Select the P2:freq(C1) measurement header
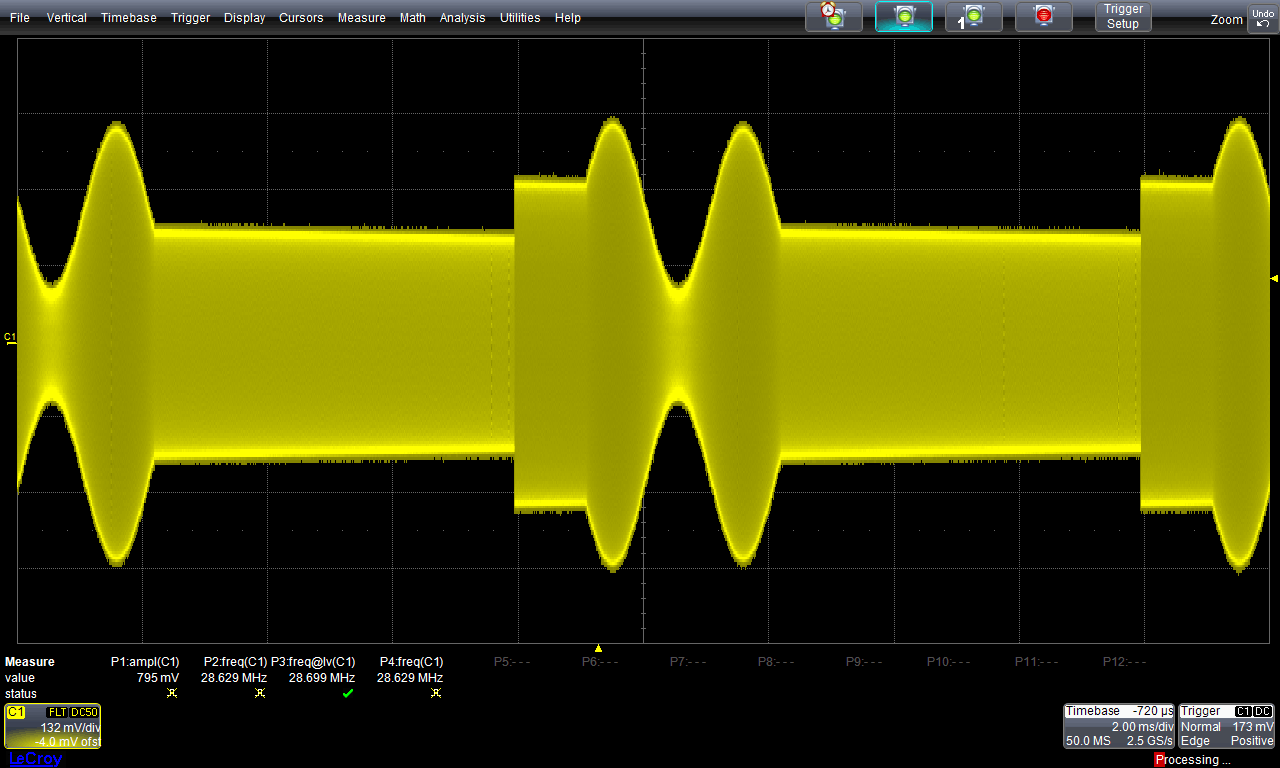1280x768 pixels. 235,662
